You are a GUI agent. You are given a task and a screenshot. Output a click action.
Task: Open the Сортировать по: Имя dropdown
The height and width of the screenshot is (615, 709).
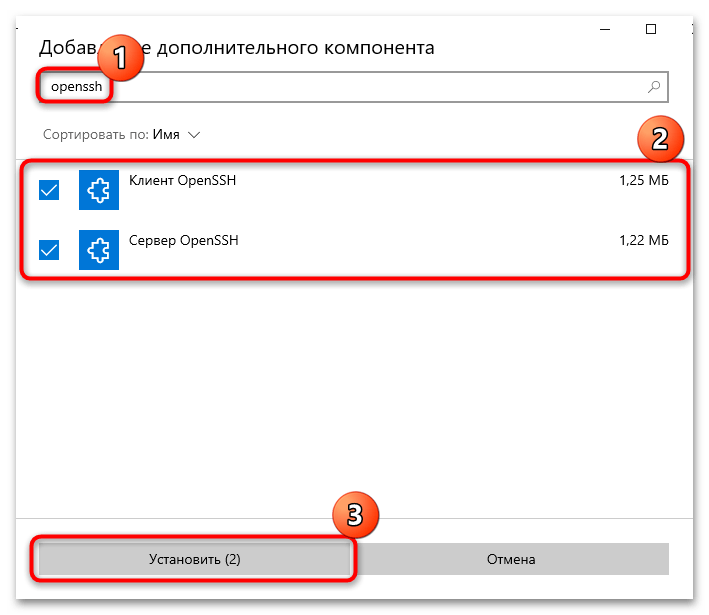tap(121, 135)
